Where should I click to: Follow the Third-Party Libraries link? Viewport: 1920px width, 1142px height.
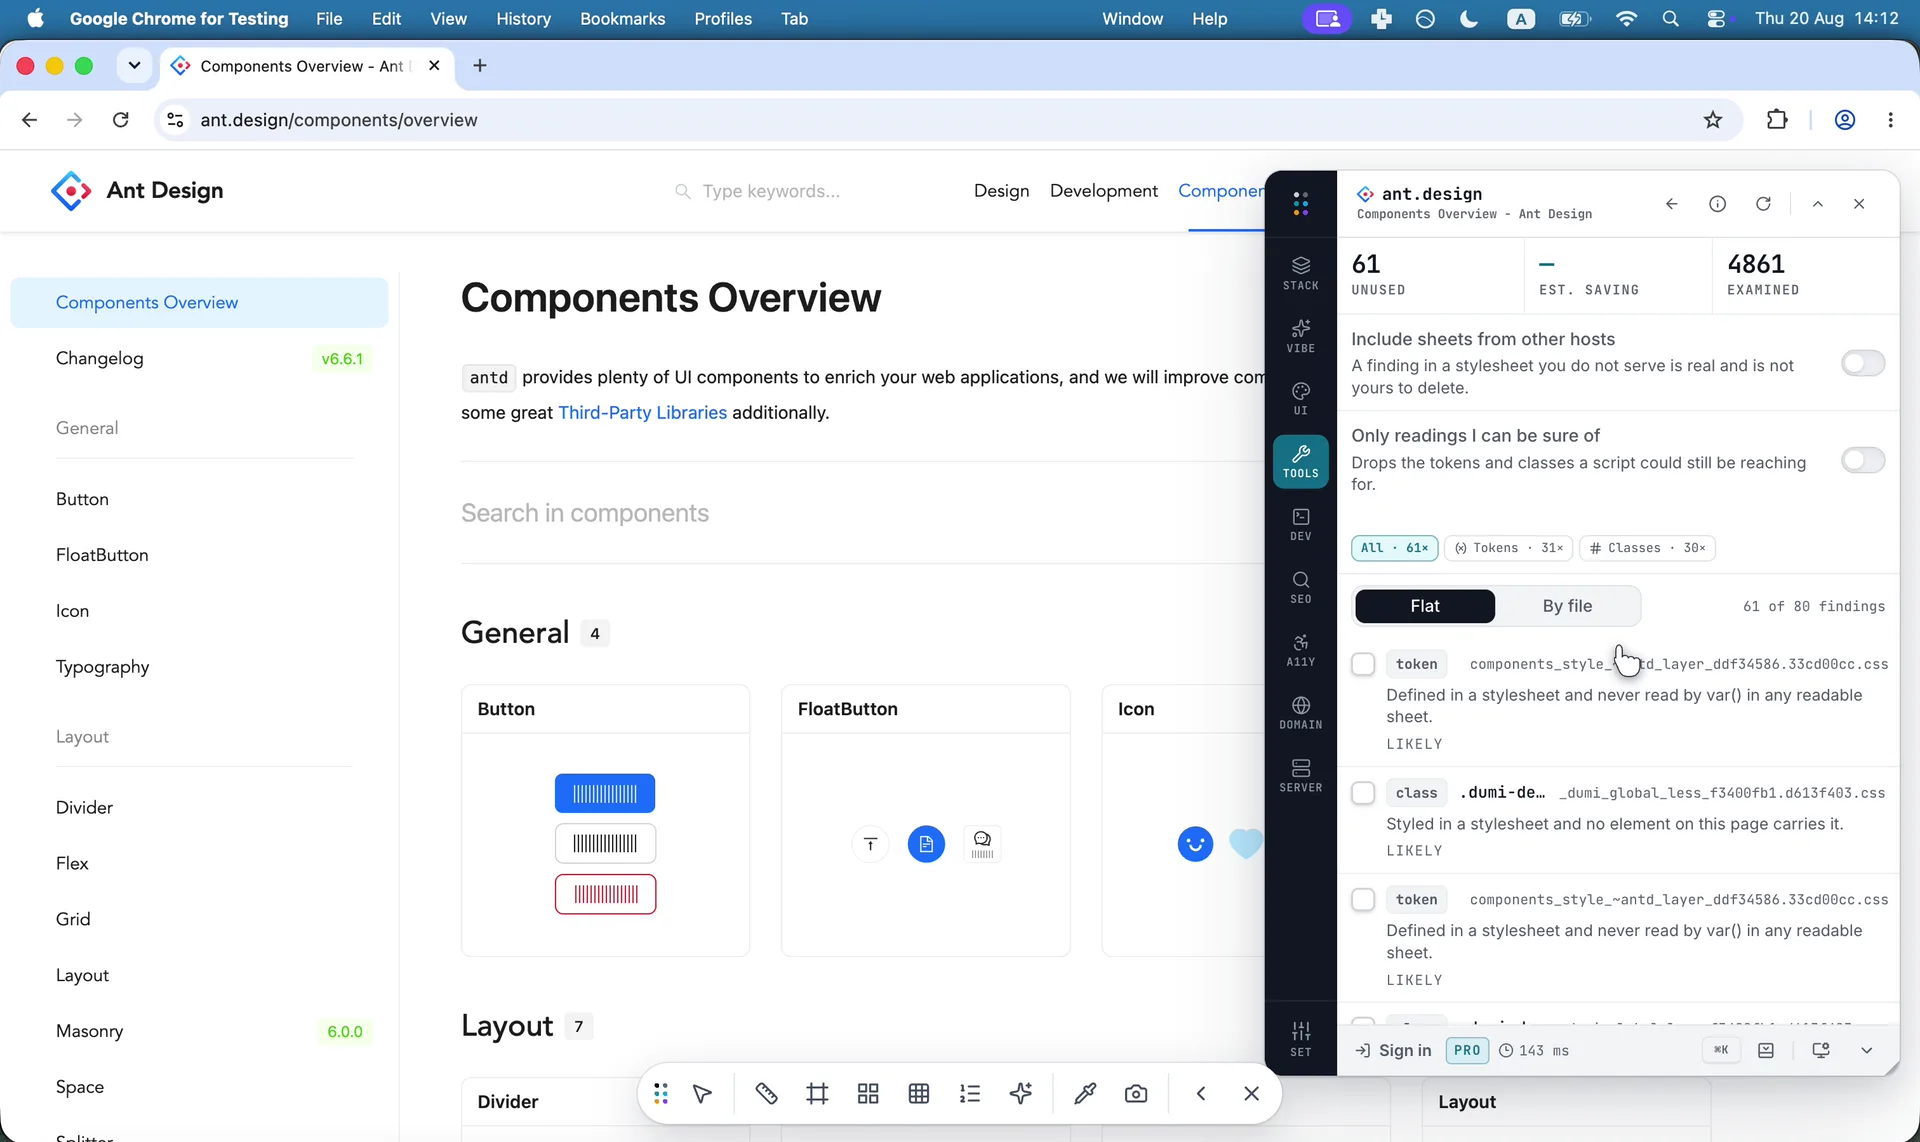642,412
